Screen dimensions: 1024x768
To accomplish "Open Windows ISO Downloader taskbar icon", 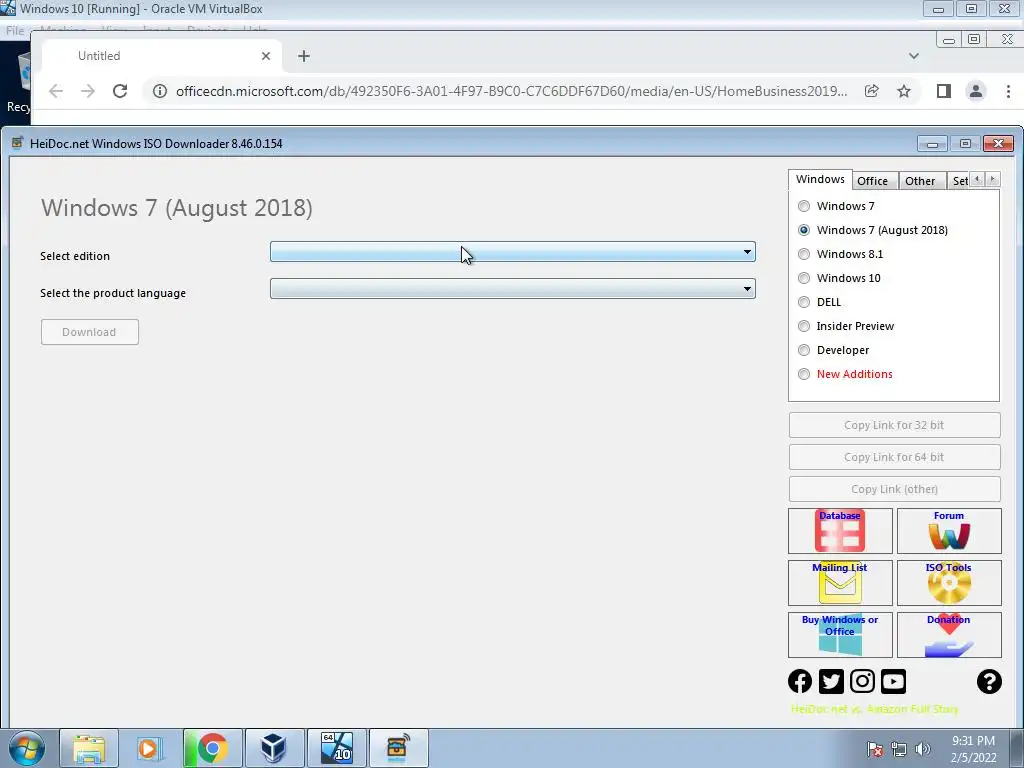I will [397, 748].
